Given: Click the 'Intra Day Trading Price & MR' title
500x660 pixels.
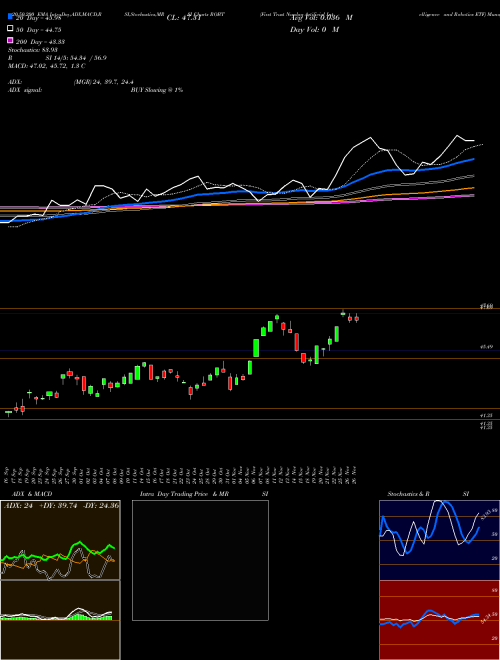Looking at the screenshot, I should pos(184,494).
